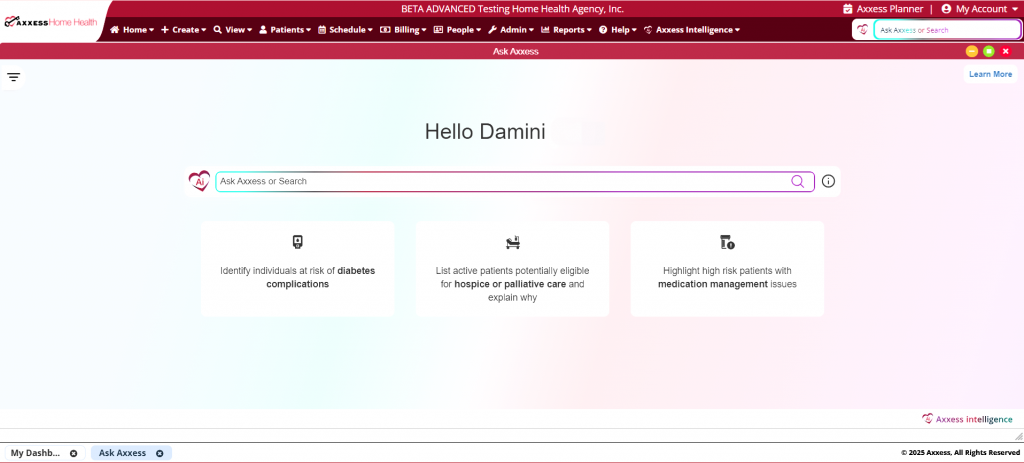Click the Hello Damini greeting text
This screenshot has height=463, width=1024.
pos(485,131)
